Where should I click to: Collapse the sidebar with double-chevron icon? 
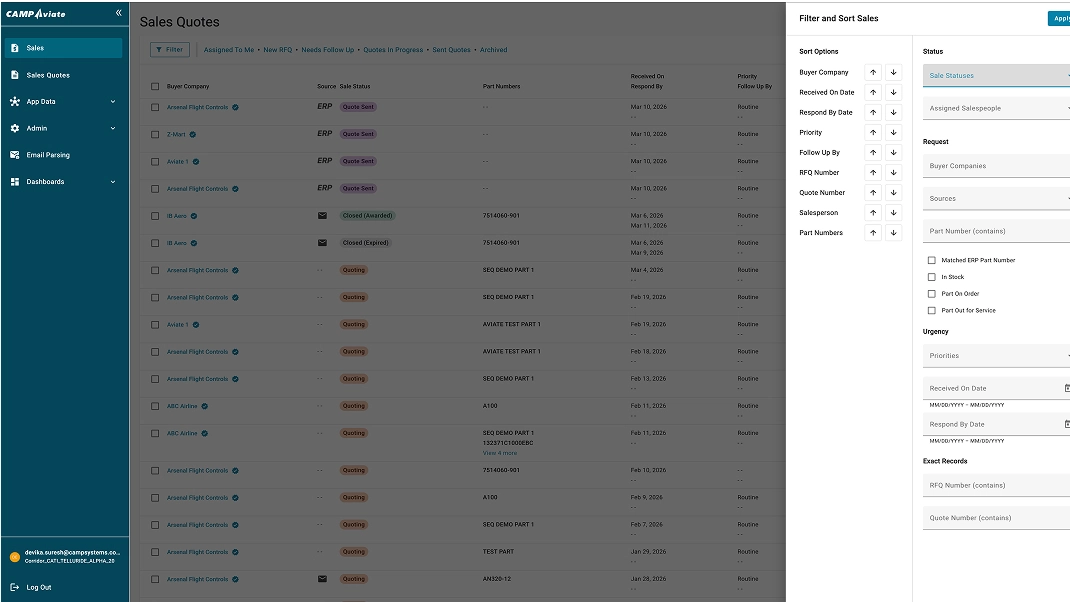click(x=119, y=13)
